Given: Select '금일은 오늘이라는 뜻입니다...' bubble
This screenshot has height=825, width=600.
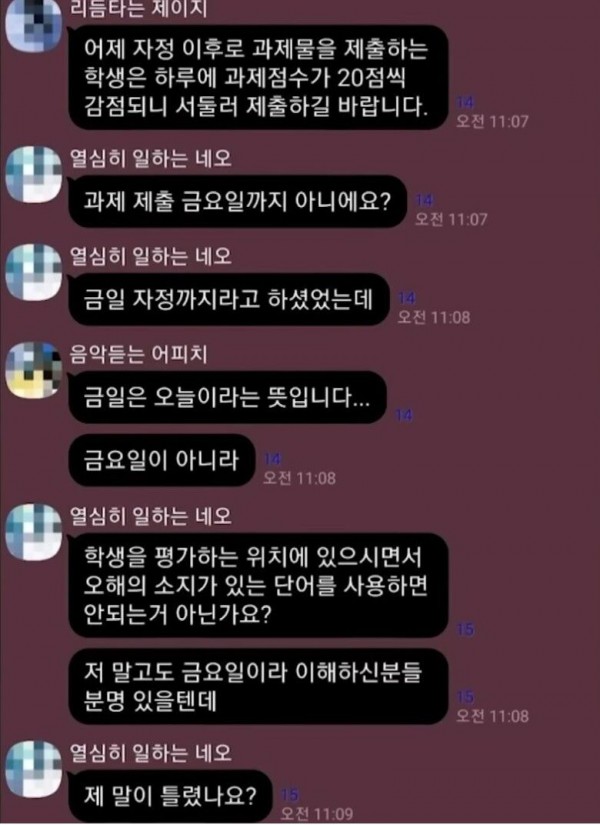Looking at the screenshot, I should coord(228,397).
